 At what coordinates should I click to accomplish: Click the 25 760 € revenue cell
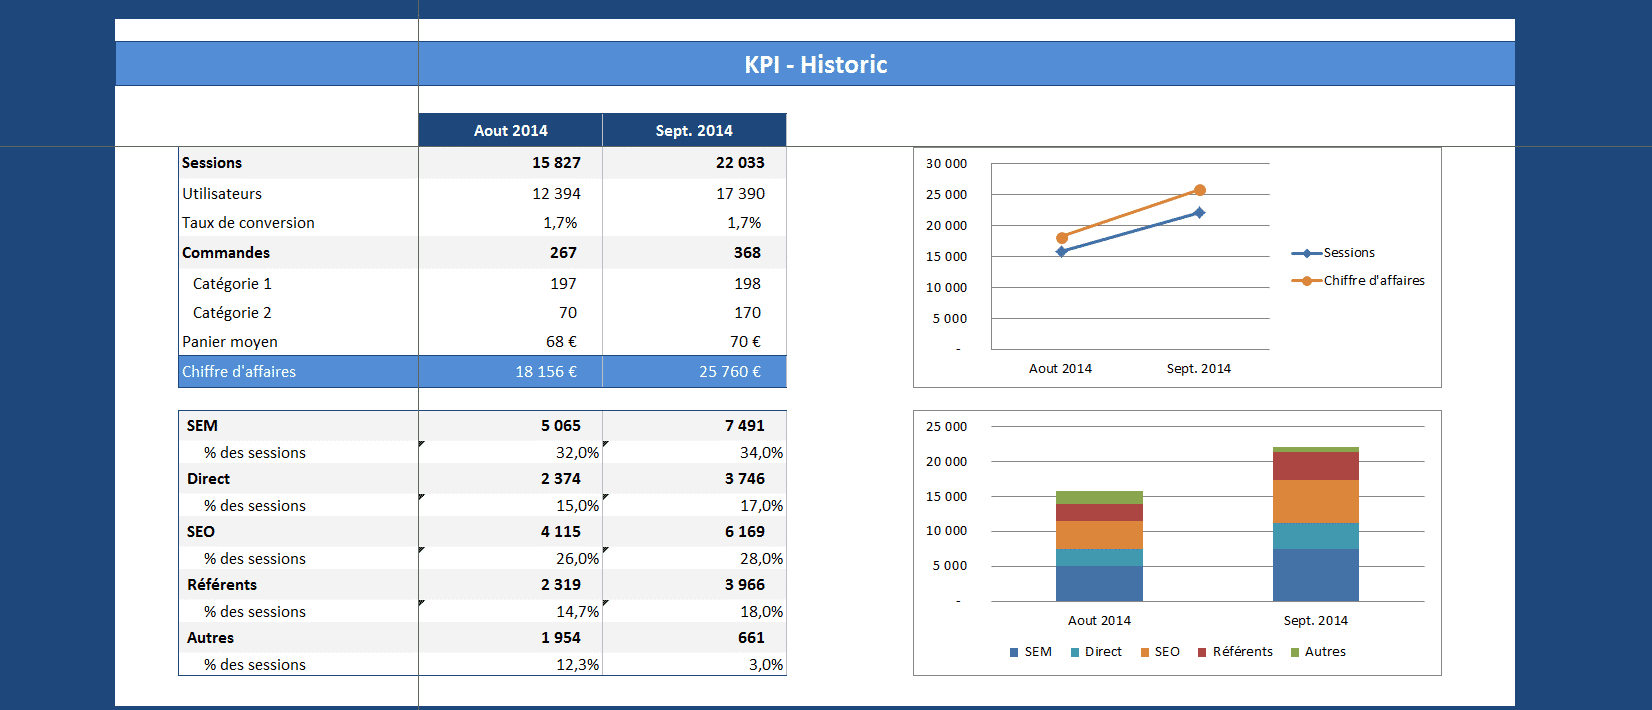click(729, 372)
